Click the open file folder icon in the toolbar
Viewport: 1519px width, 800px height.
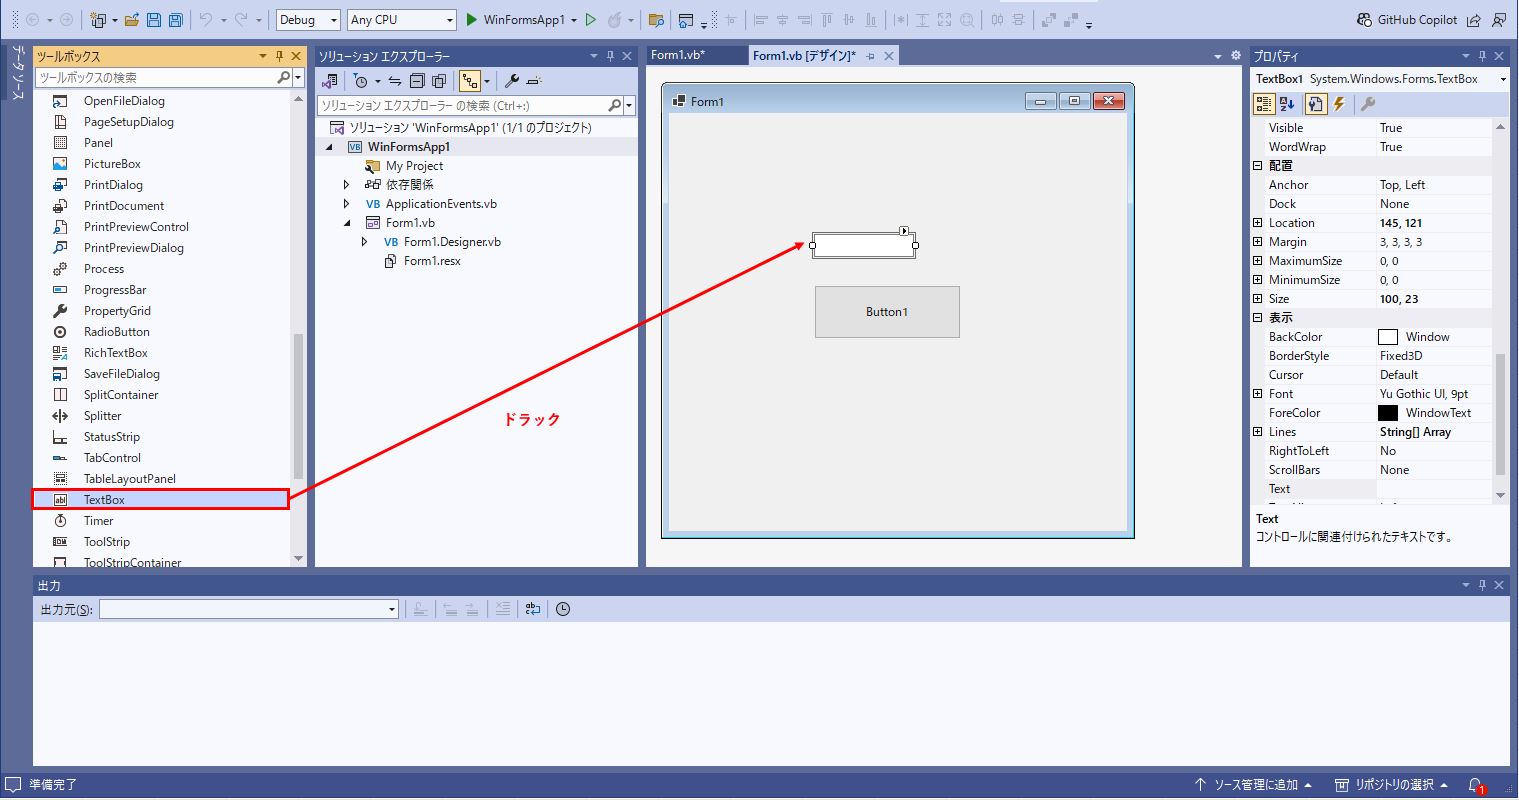click(132, 20)
